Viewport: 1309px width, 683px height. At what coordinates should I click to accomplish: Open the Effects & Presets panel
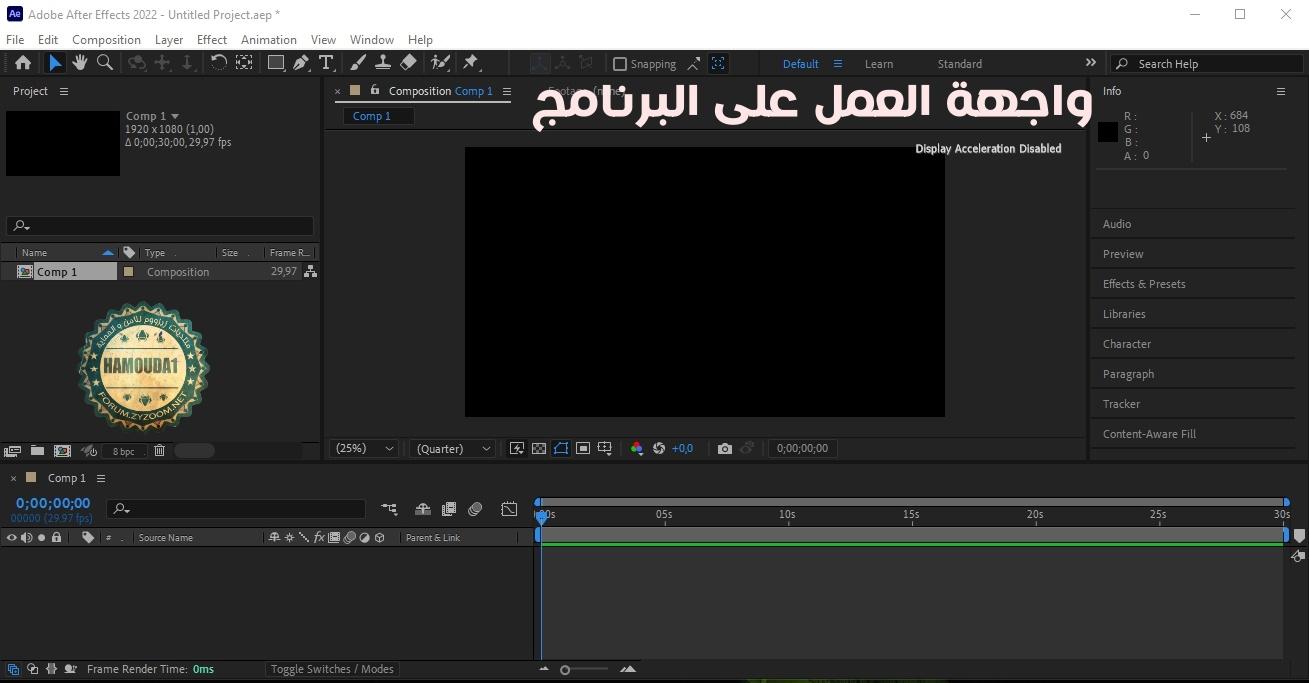[1144, 284]
